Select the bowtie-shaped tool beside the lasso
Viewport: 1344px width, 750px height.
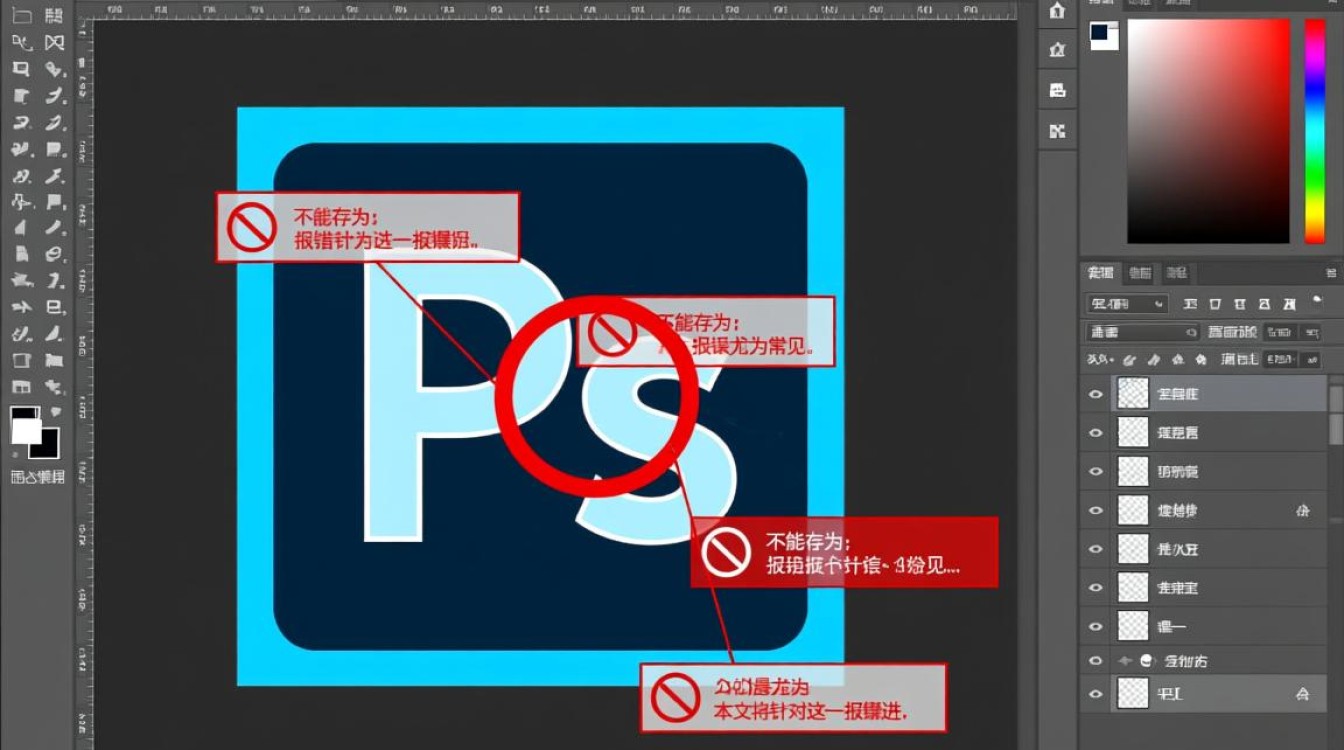tap(54, 43)
